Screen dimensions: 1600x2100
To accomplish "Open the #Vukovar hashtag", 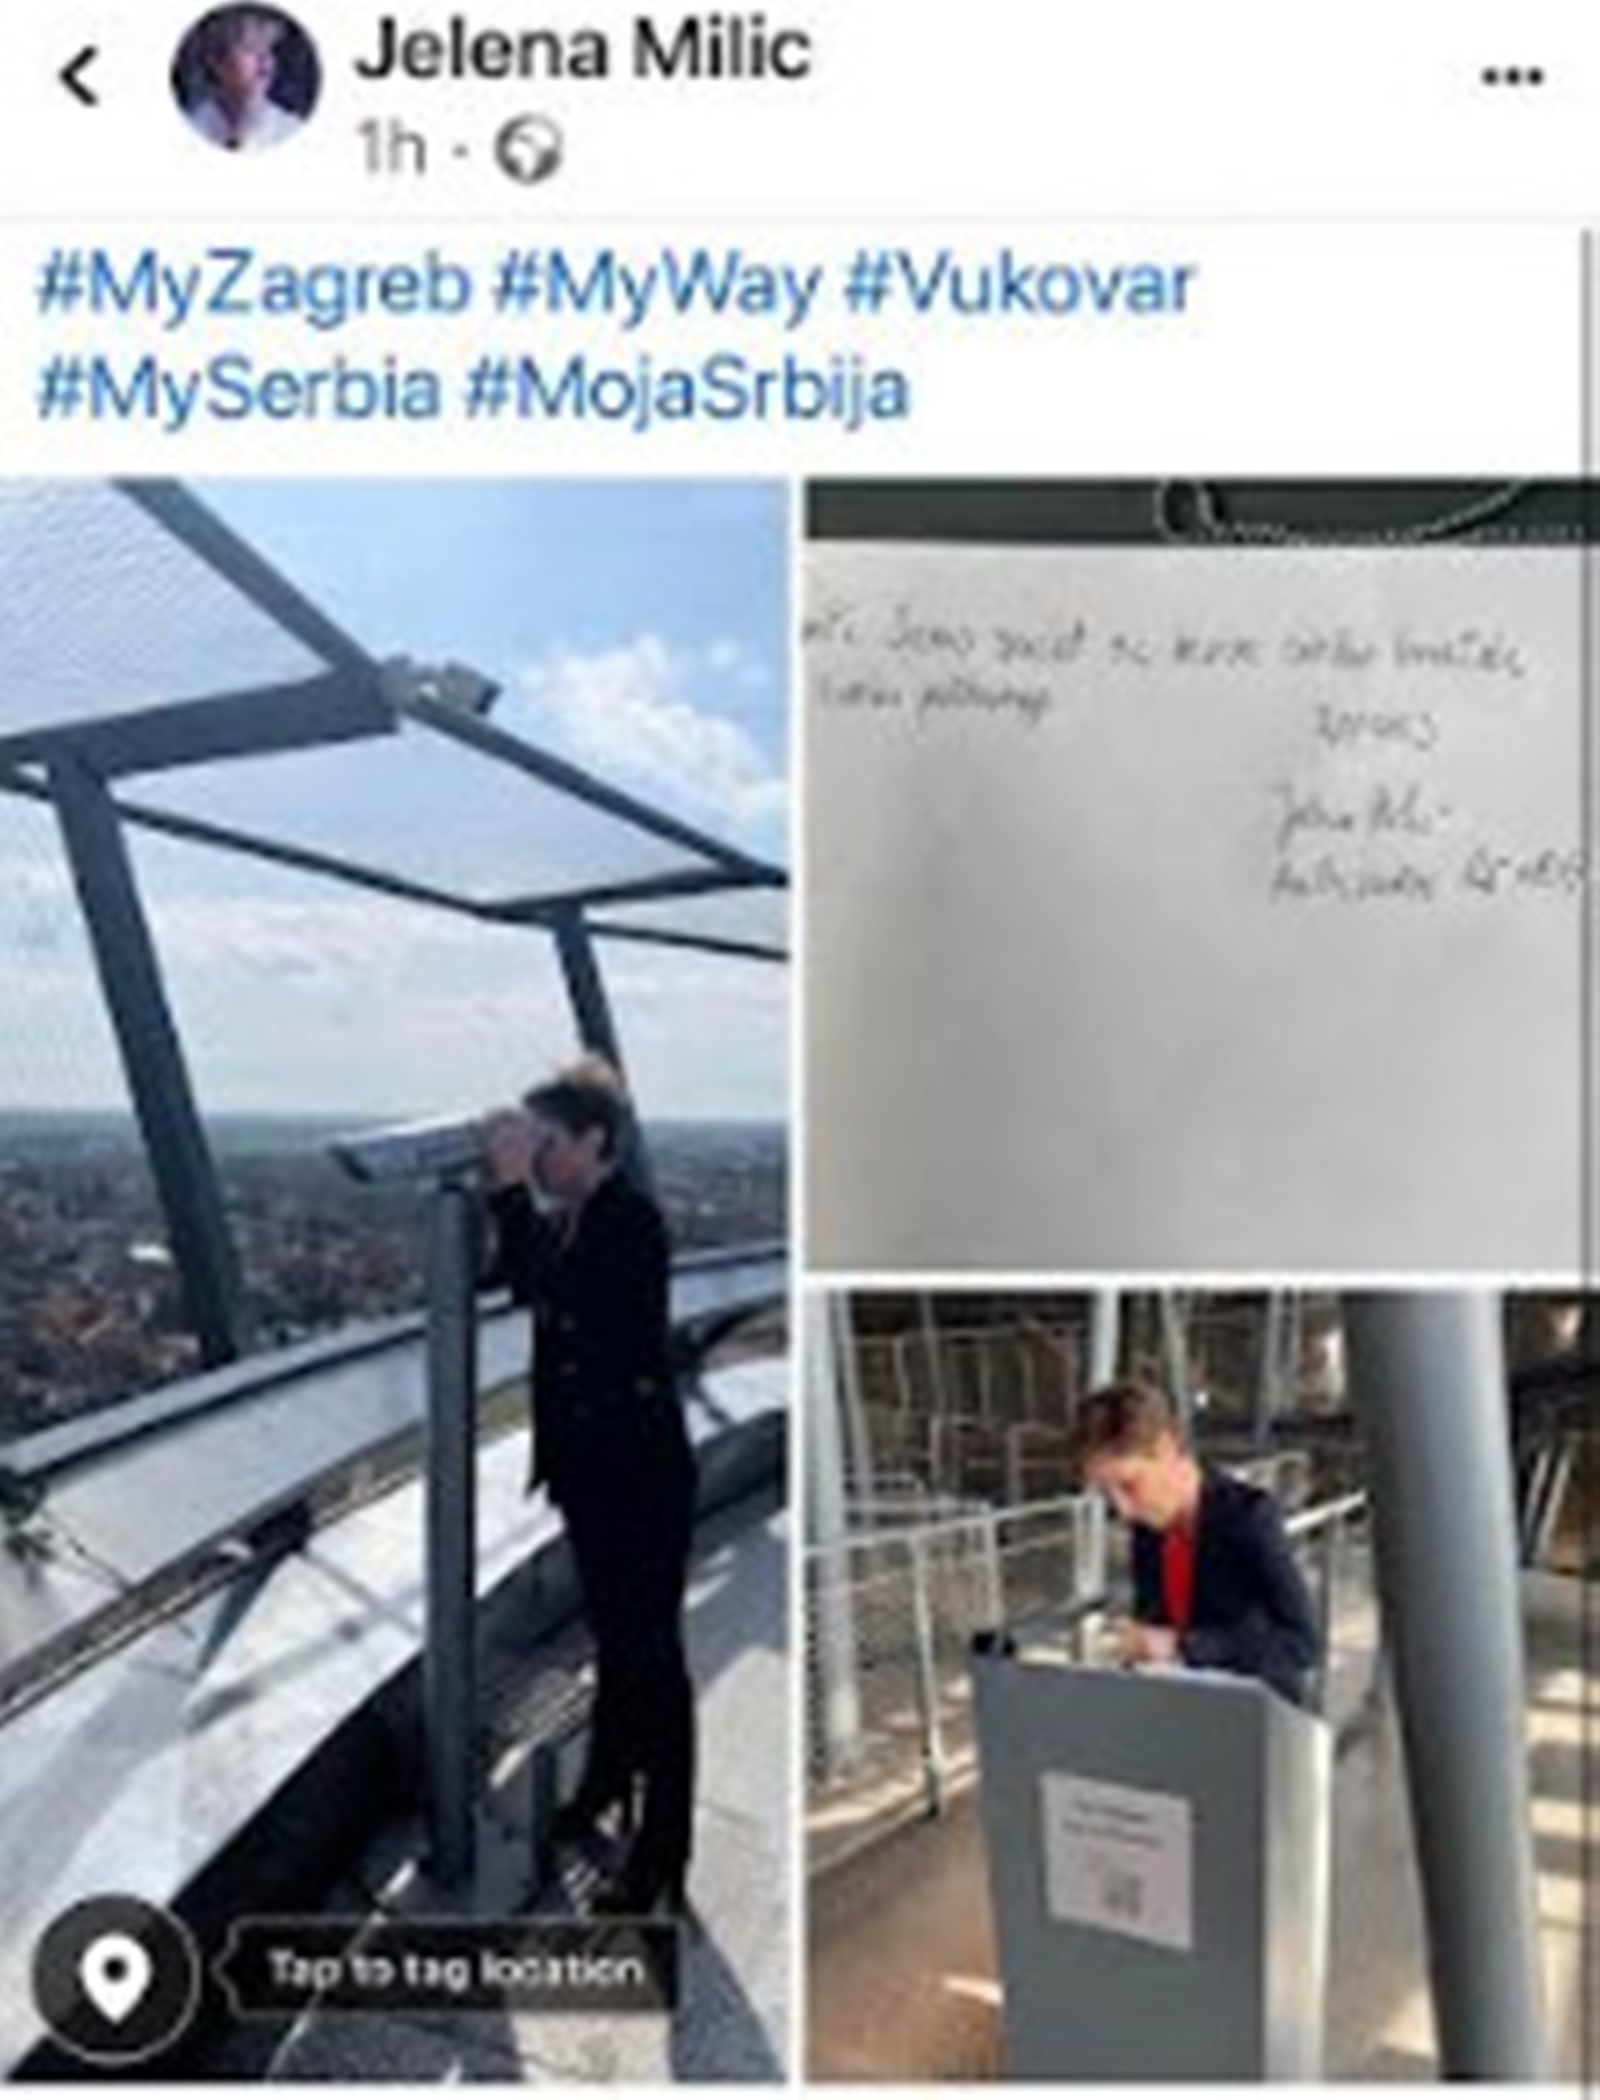I will pyautogui.click(x=1019, y=284).
